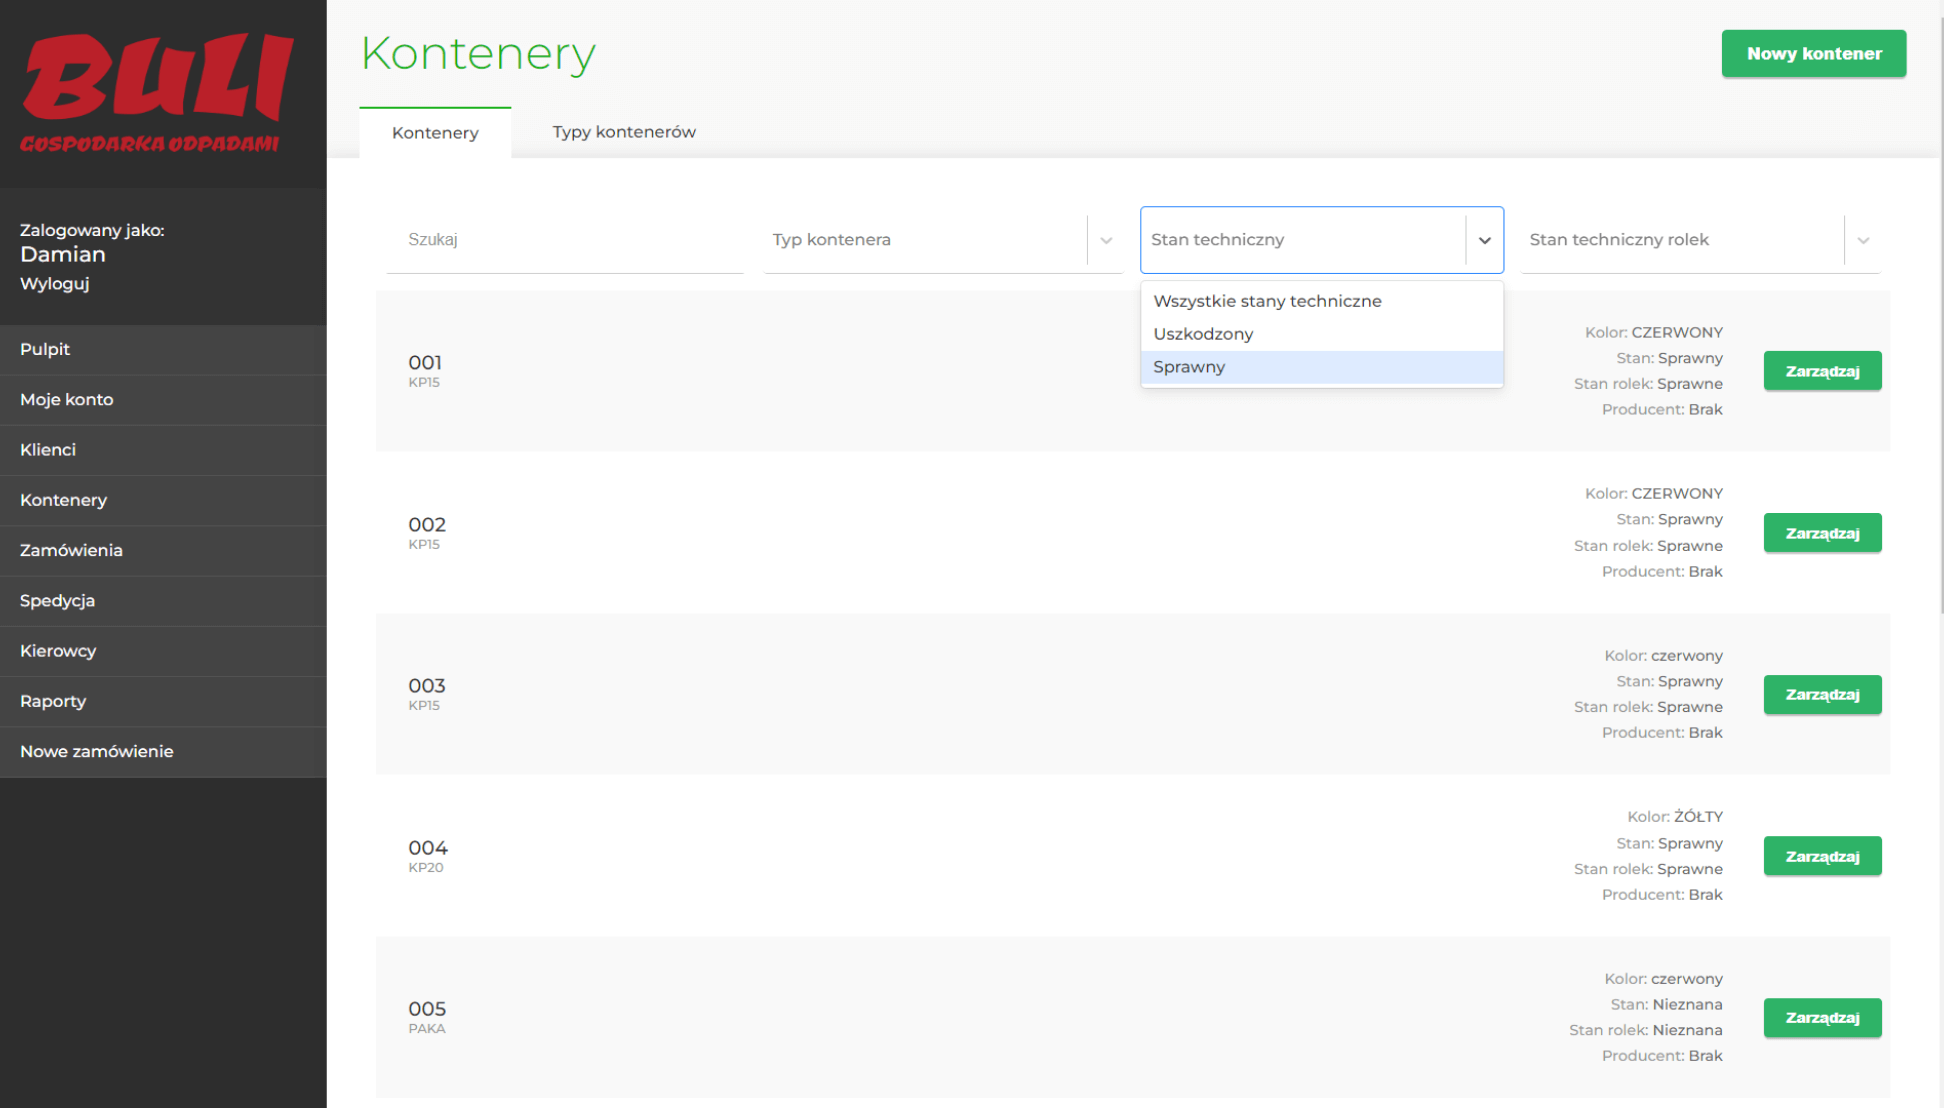Manage container 005 via Zarządzaj
The height and width of the screenshot is (1108, 1944).
click(x=1821, y=1018)
